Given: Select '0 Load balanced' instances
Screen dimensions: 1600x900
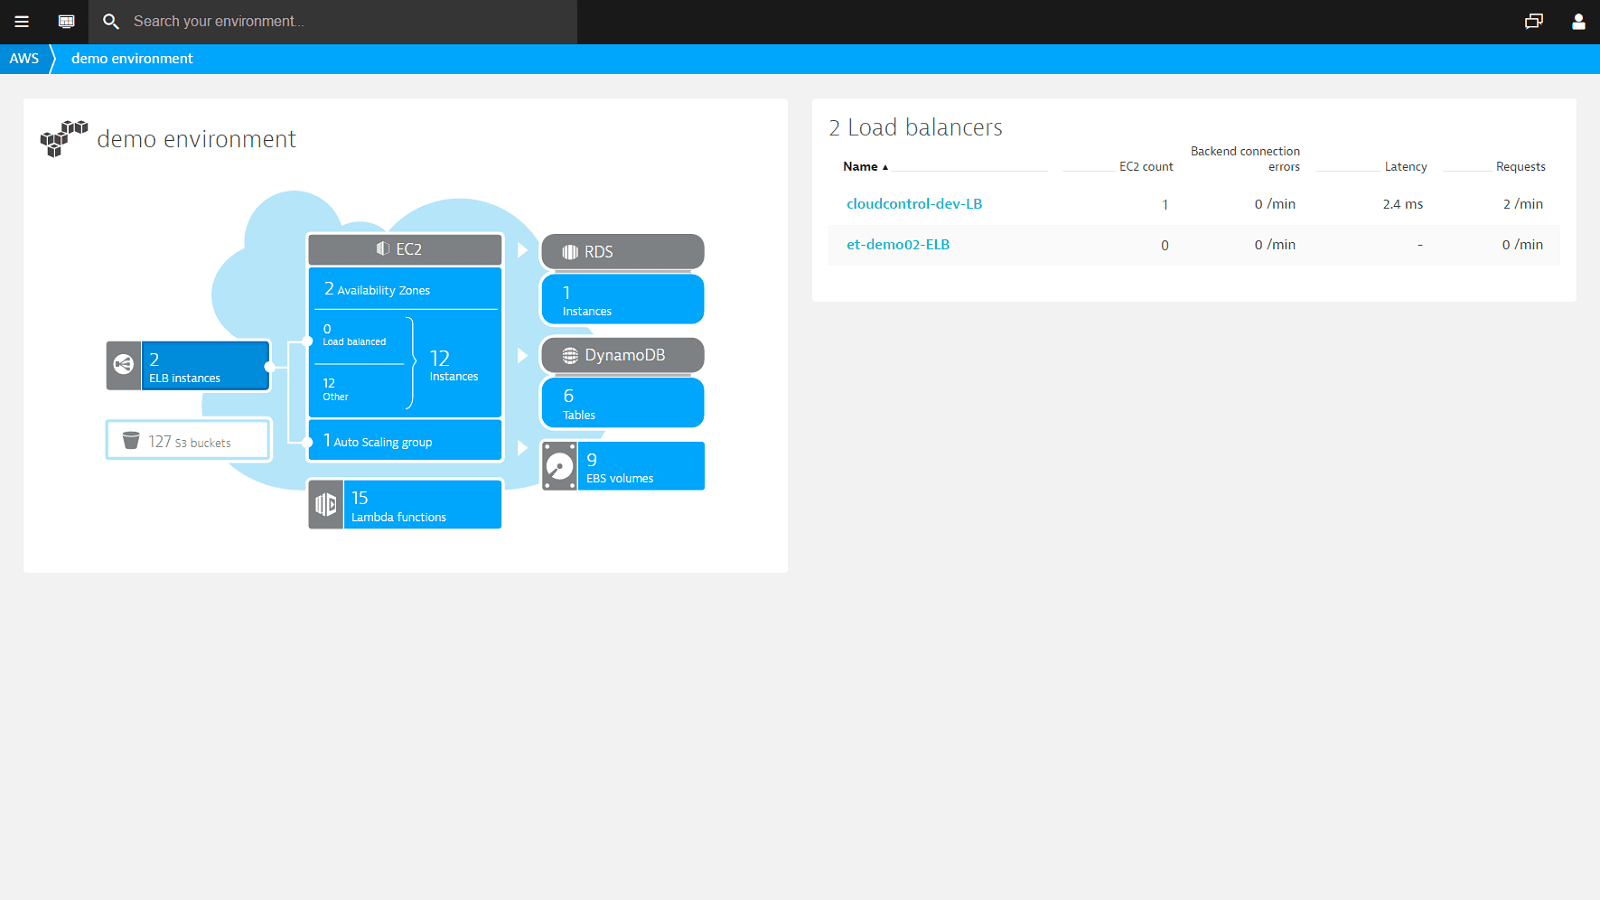Looking at the screenshot, I should click(354, 335).
